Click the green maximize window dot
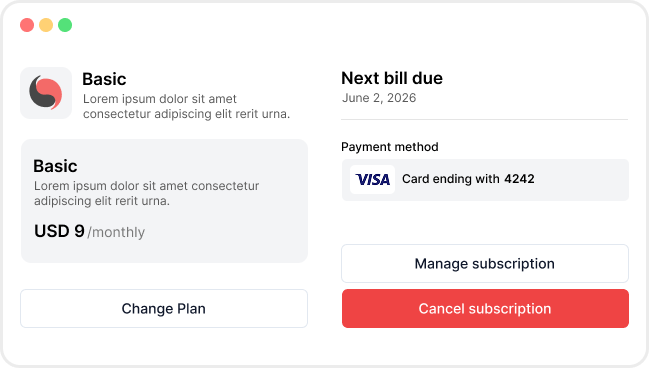The height and width of the screenshot is (368, 649). click(x=65, y=25)
